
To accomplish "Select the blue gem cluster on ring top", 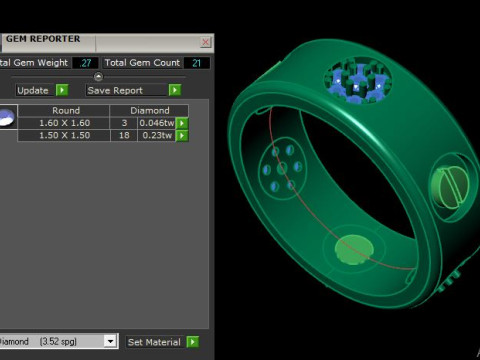I will click(357, 81).
